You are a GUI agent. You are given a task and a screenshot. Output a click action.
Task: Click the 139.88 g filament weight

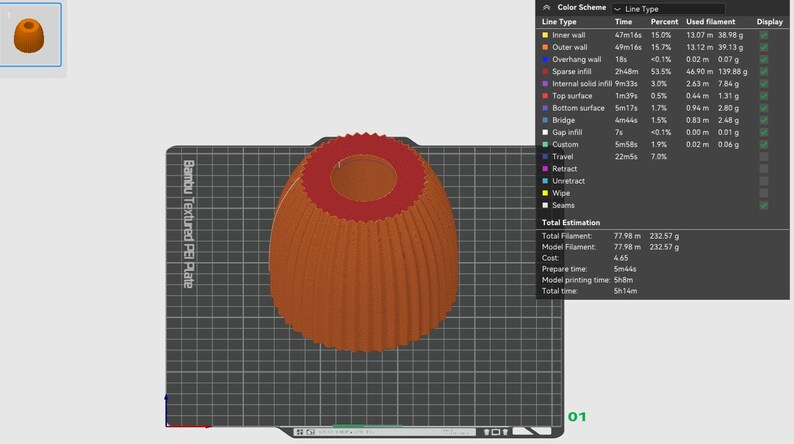tap(732, 71)
